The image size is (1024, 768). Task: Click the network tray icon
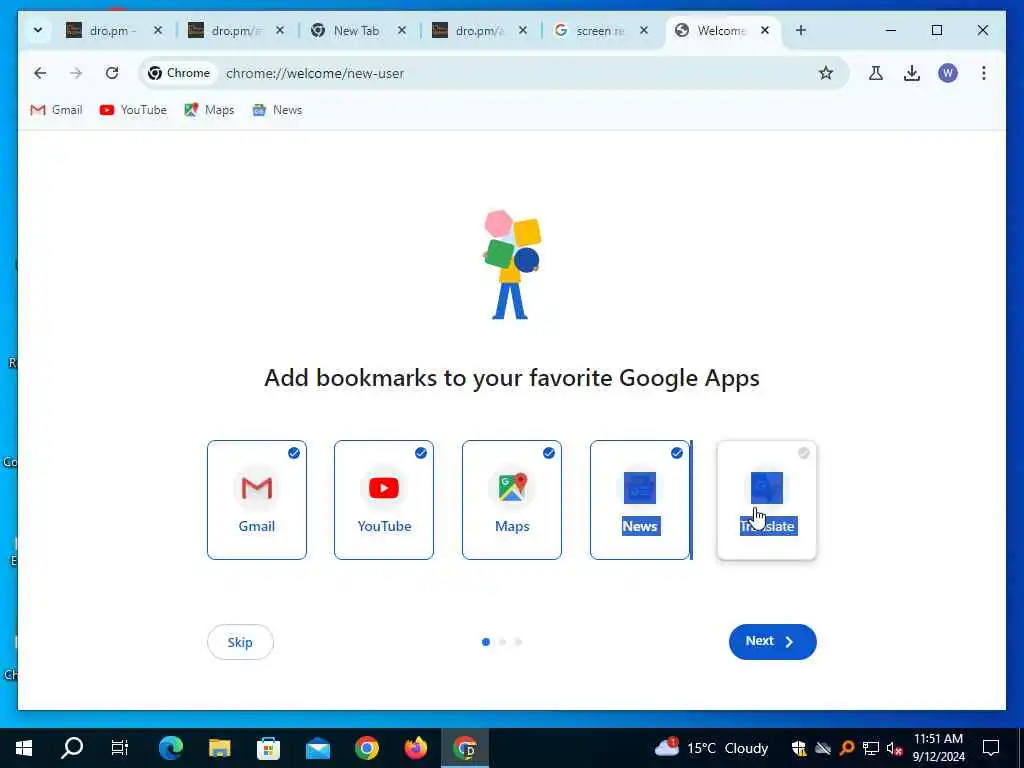coord(871,748)
